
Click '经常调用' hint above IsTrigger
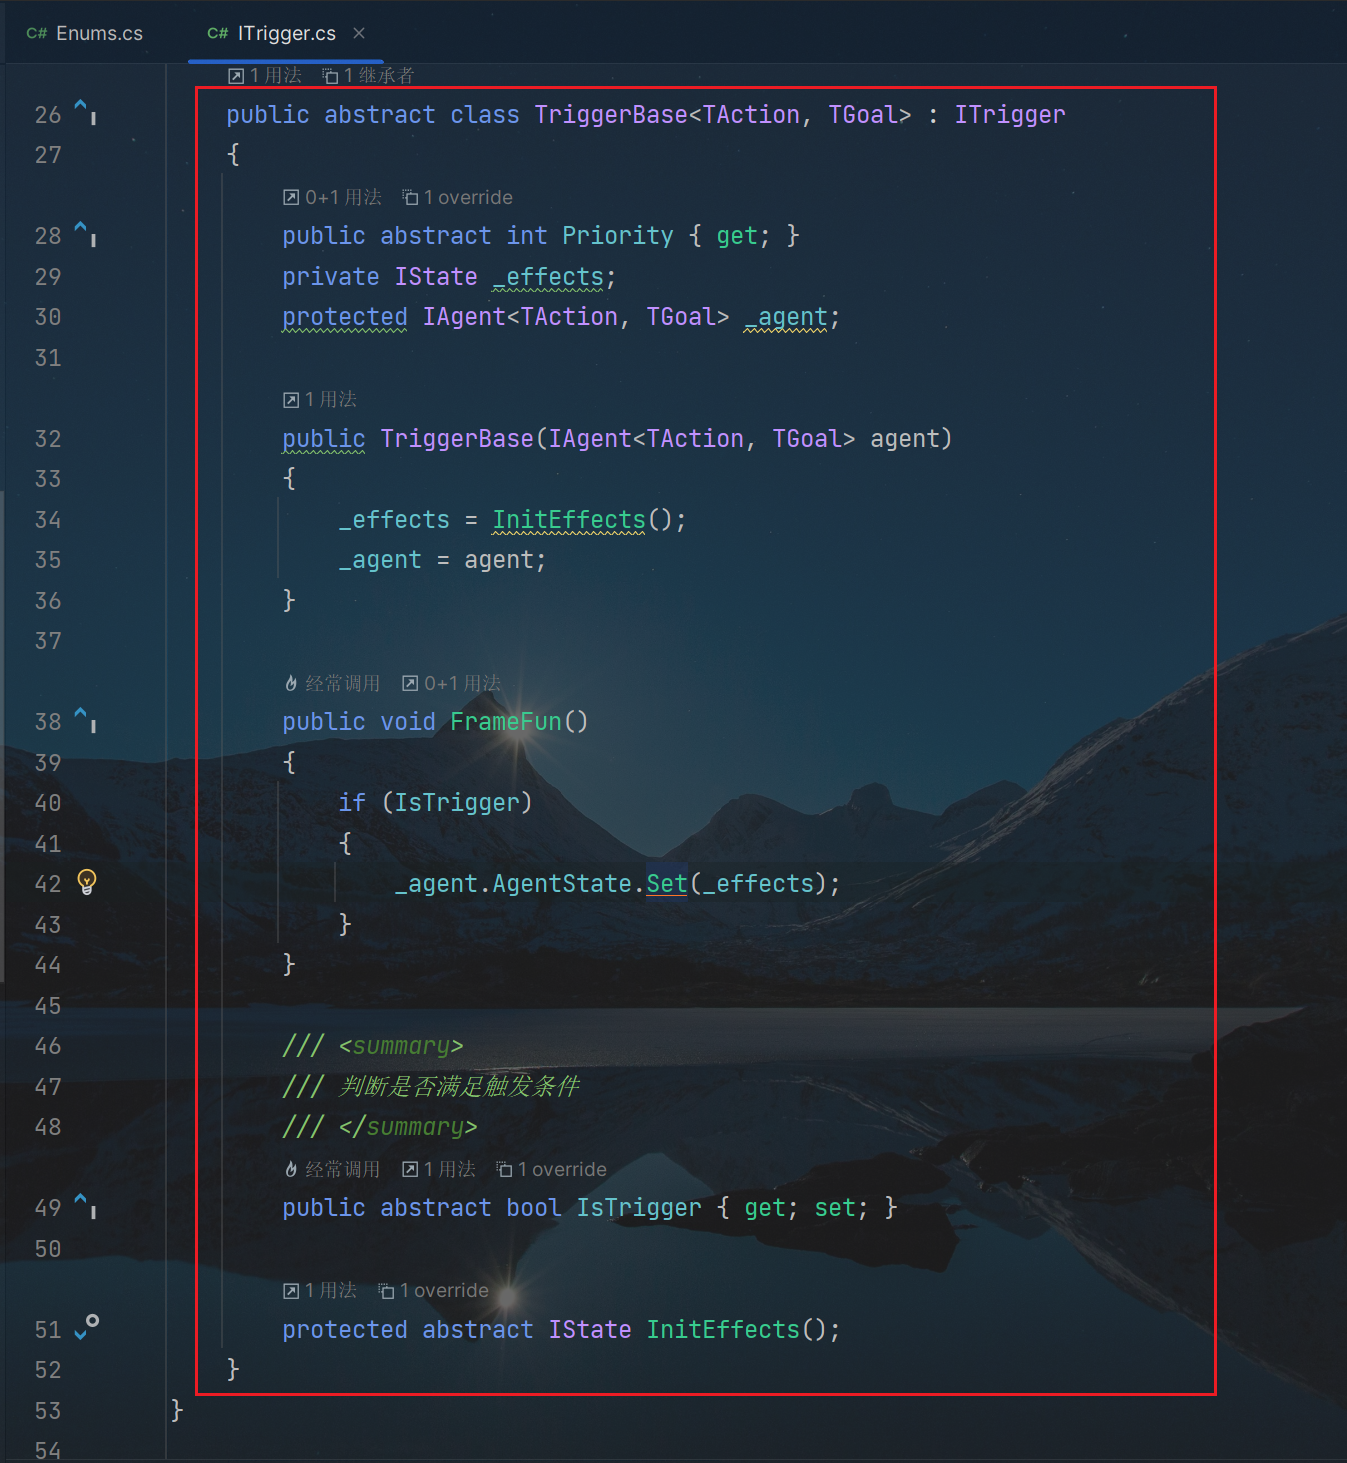332,1169
